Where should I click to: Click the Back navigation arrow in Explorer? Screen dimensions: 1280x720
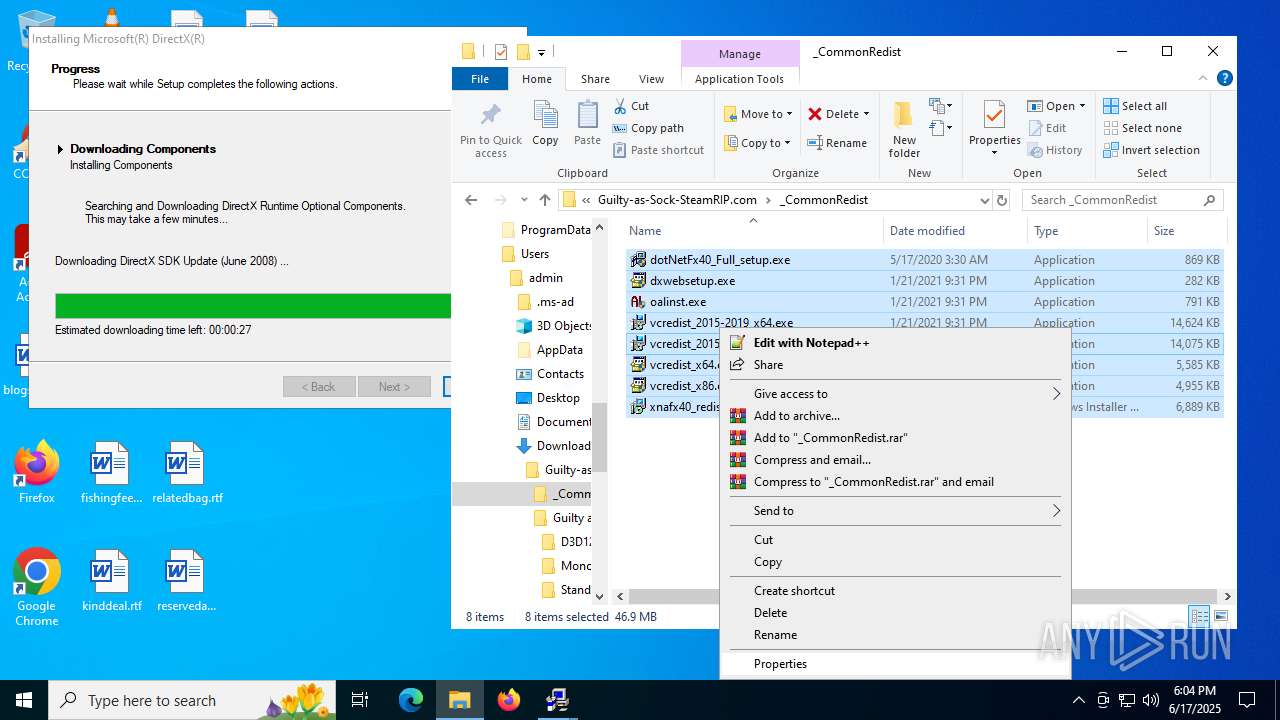tap(471, 200)
